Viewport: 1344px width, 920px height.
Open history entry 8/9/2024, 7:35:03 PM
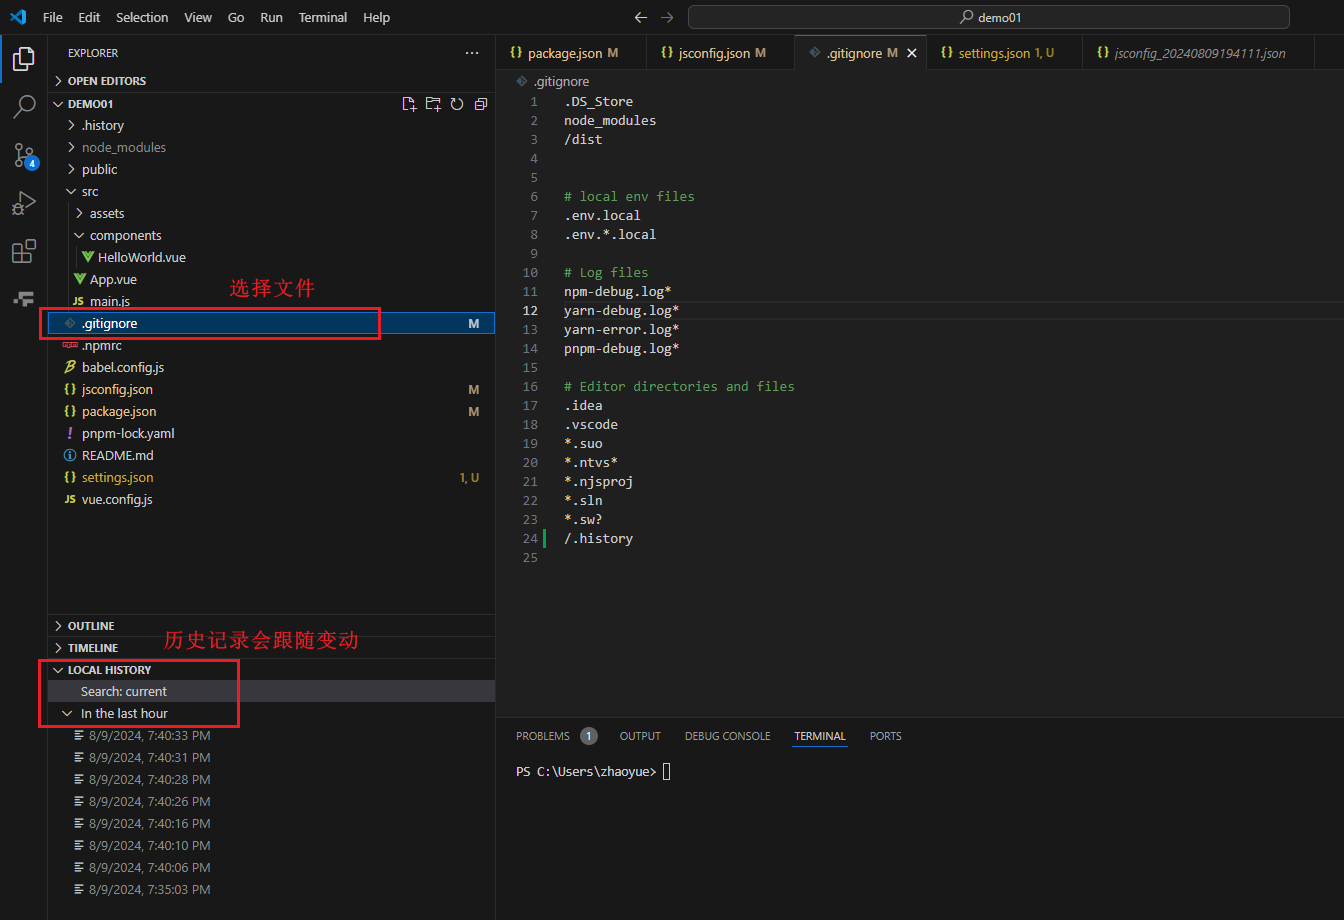149,889
